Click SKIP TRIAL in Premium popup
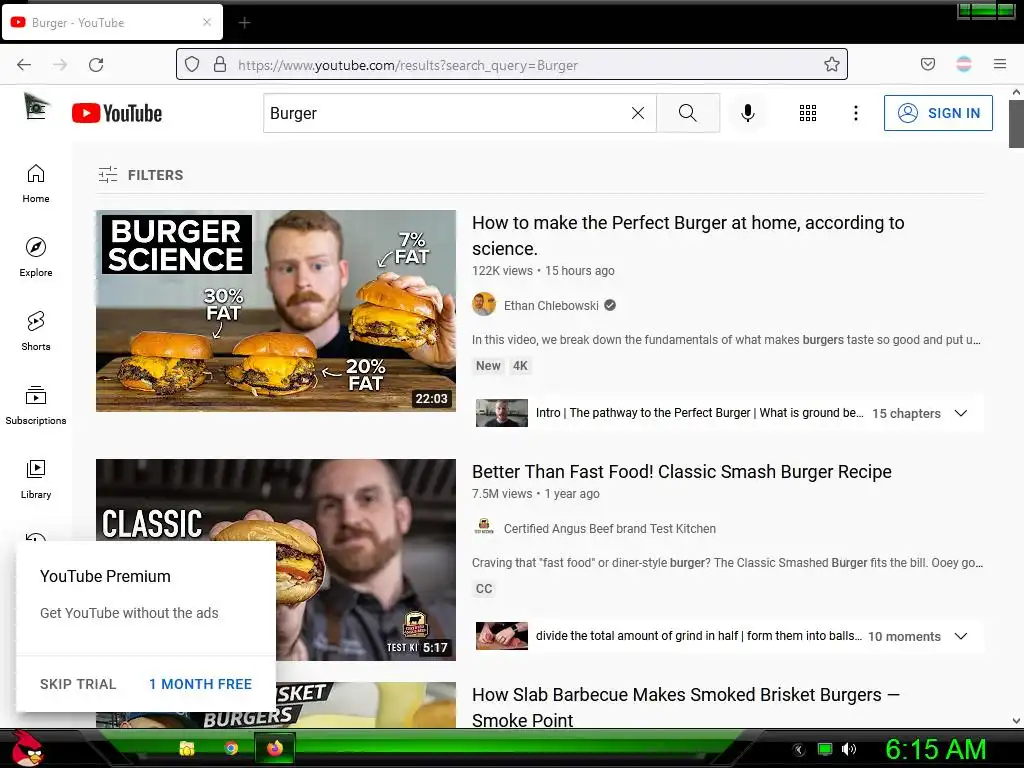The width and height of the screenshot is (1024, 768). (x=78, y=684)
